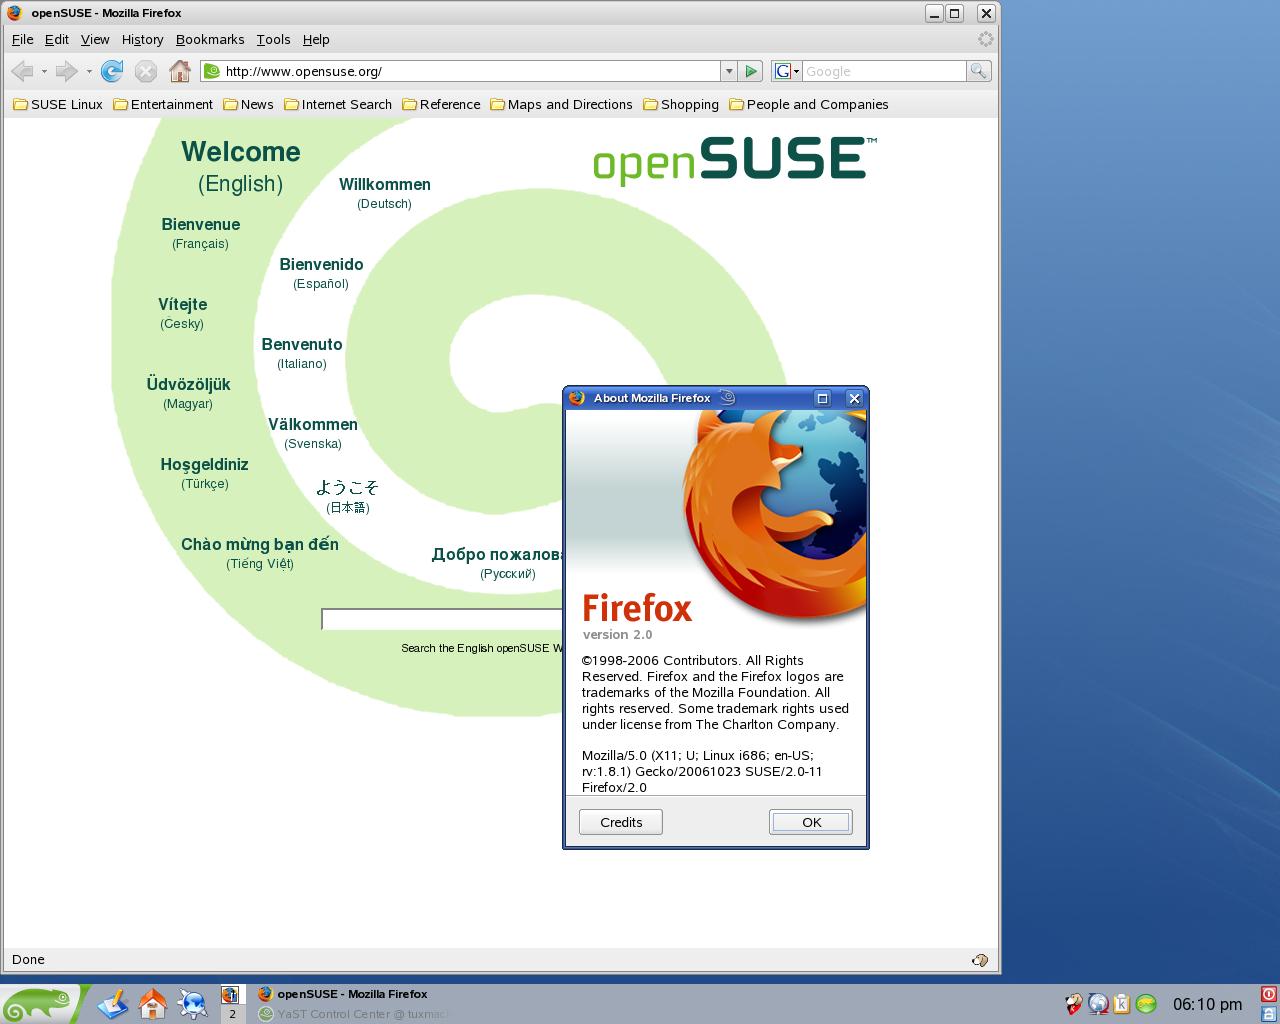This screenshot has width=1280, height=1024.
Task: Click the Firefox activity throbber icon
Action: click(x=986, y=39)
